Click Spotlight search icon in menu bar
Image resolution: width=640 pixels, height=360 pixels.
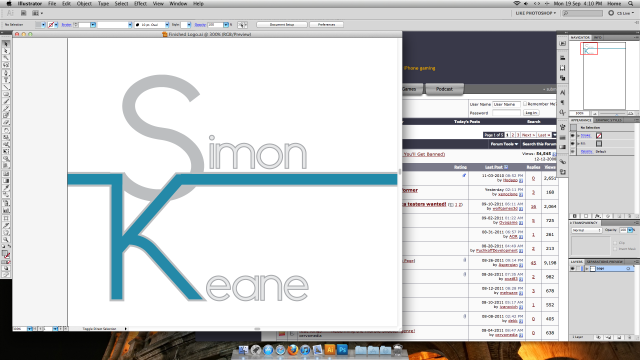point(631,4)
